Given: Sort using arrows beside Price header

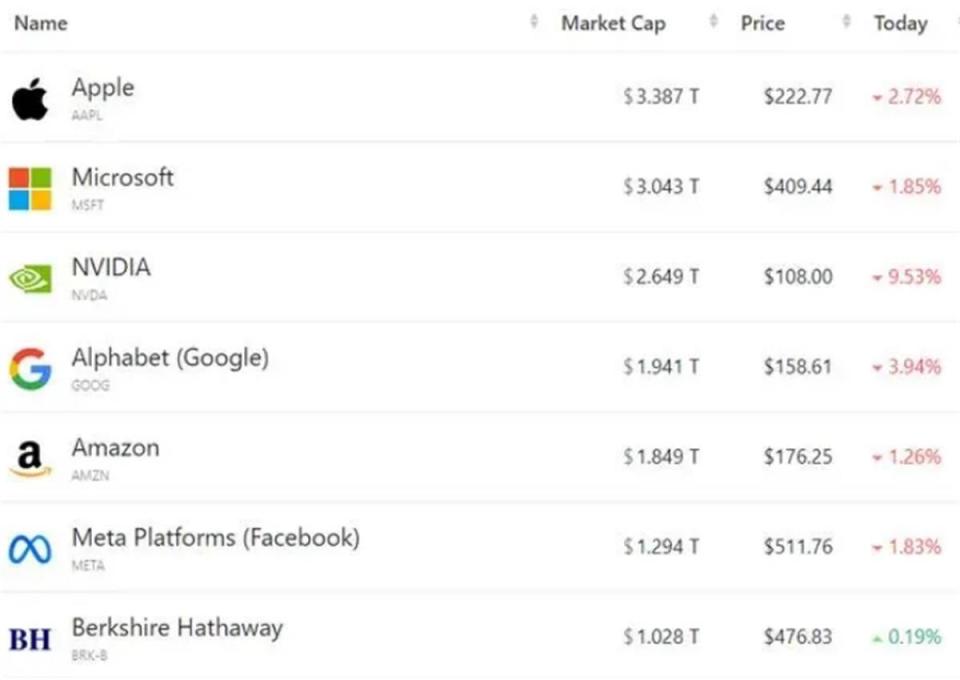Looking at the screenshot, I should click(x=847, y=22).
